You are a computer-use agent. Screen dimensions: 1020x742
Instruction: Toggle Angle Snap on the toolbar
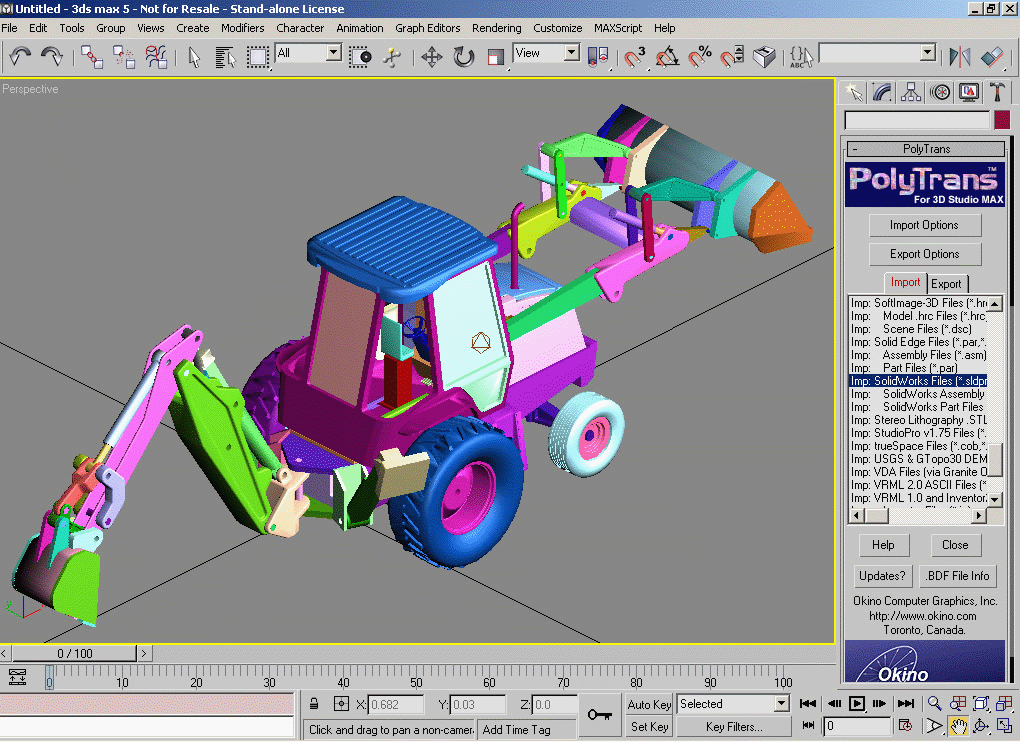[x=667, y=57]
